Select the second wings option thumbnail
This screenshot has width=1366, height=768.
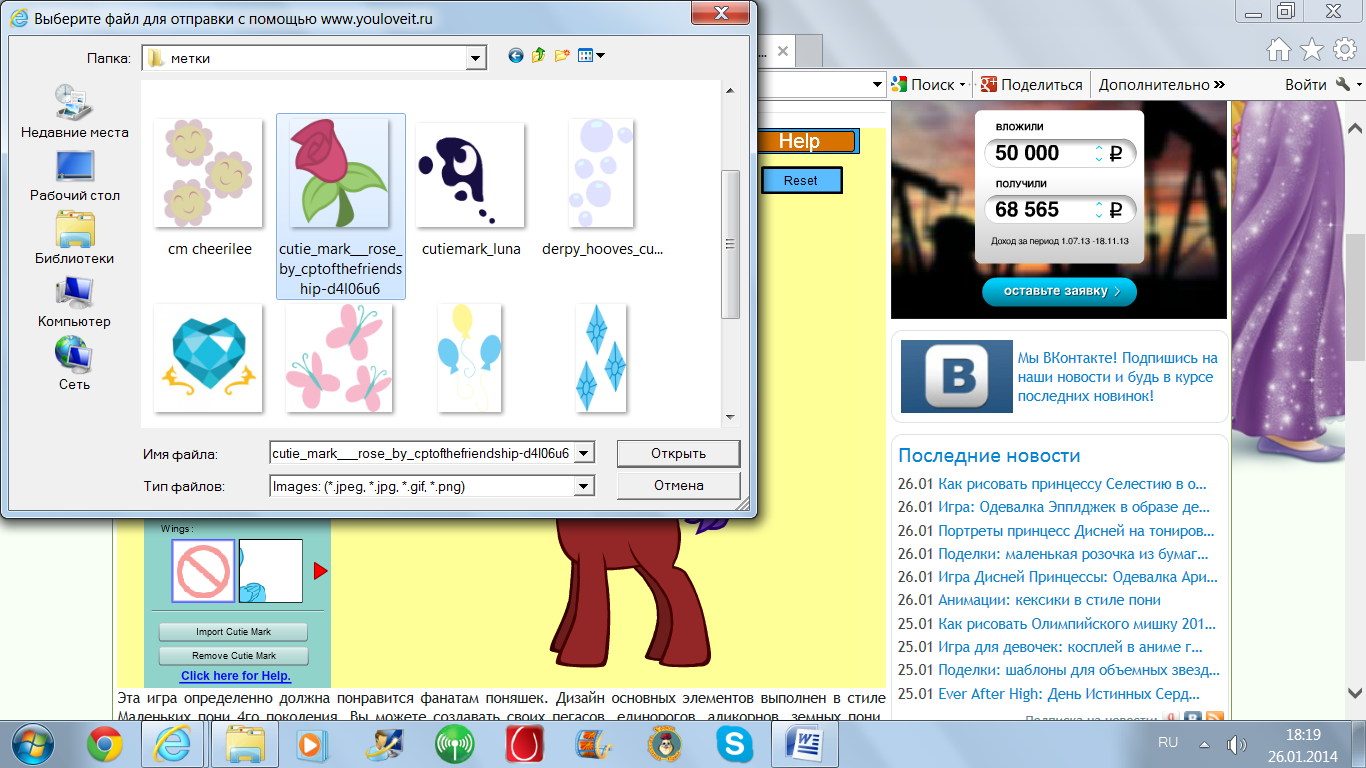[270, 571]
